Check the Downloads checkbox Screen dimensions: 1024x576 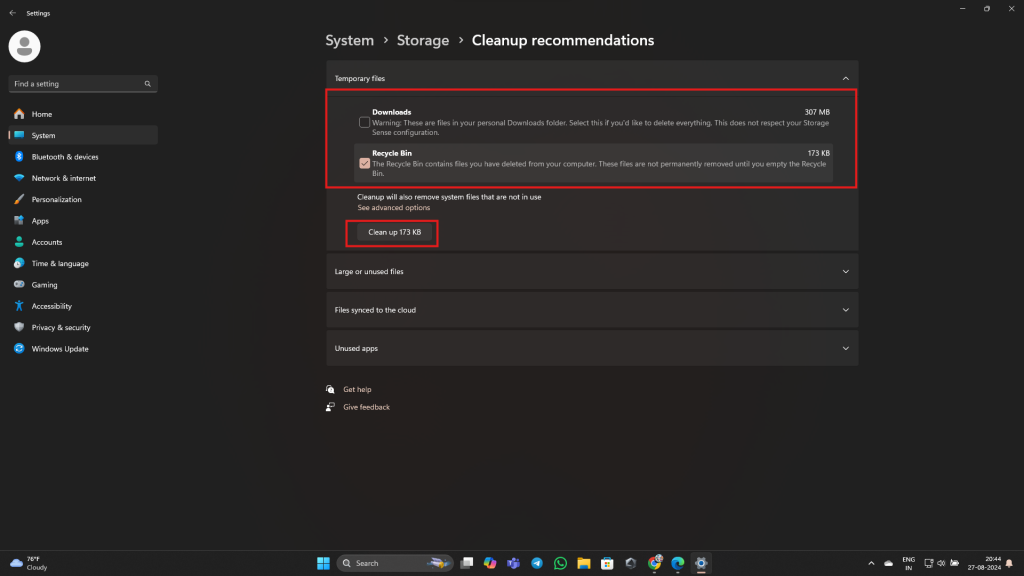click(365, 122)
